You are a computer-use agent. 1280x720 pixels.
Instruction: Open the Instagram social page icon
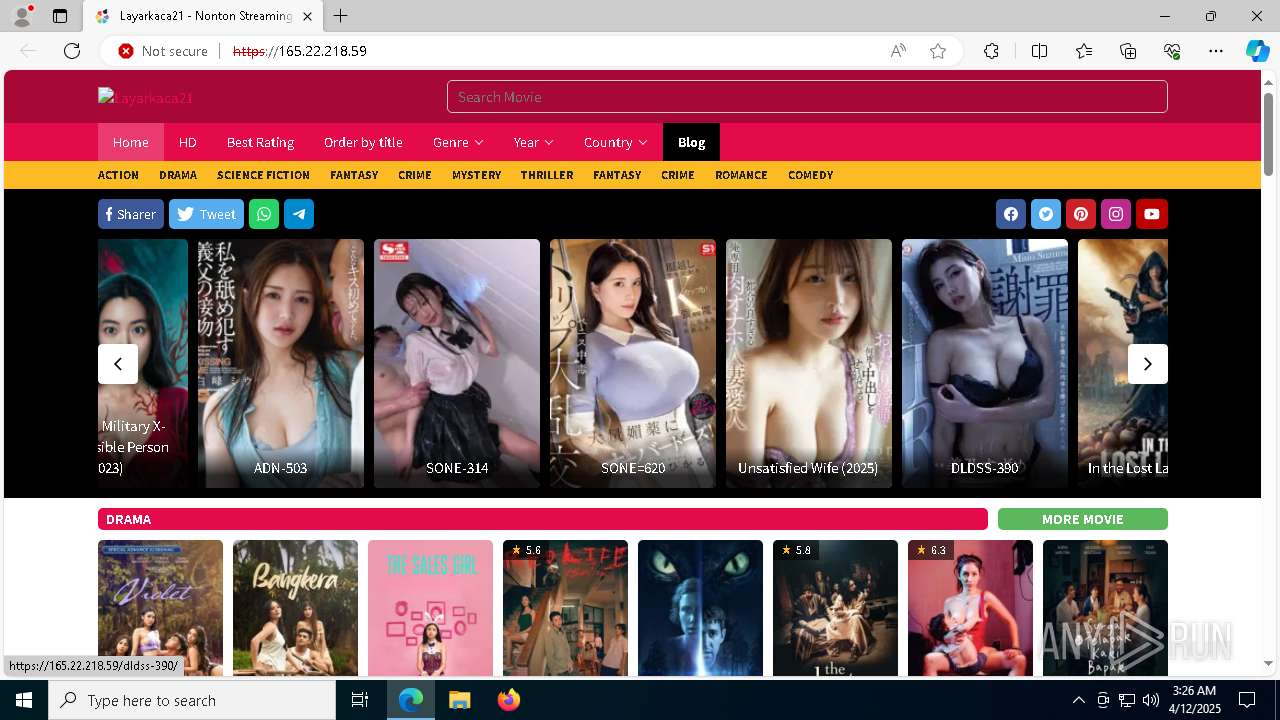click(1116, 214)
